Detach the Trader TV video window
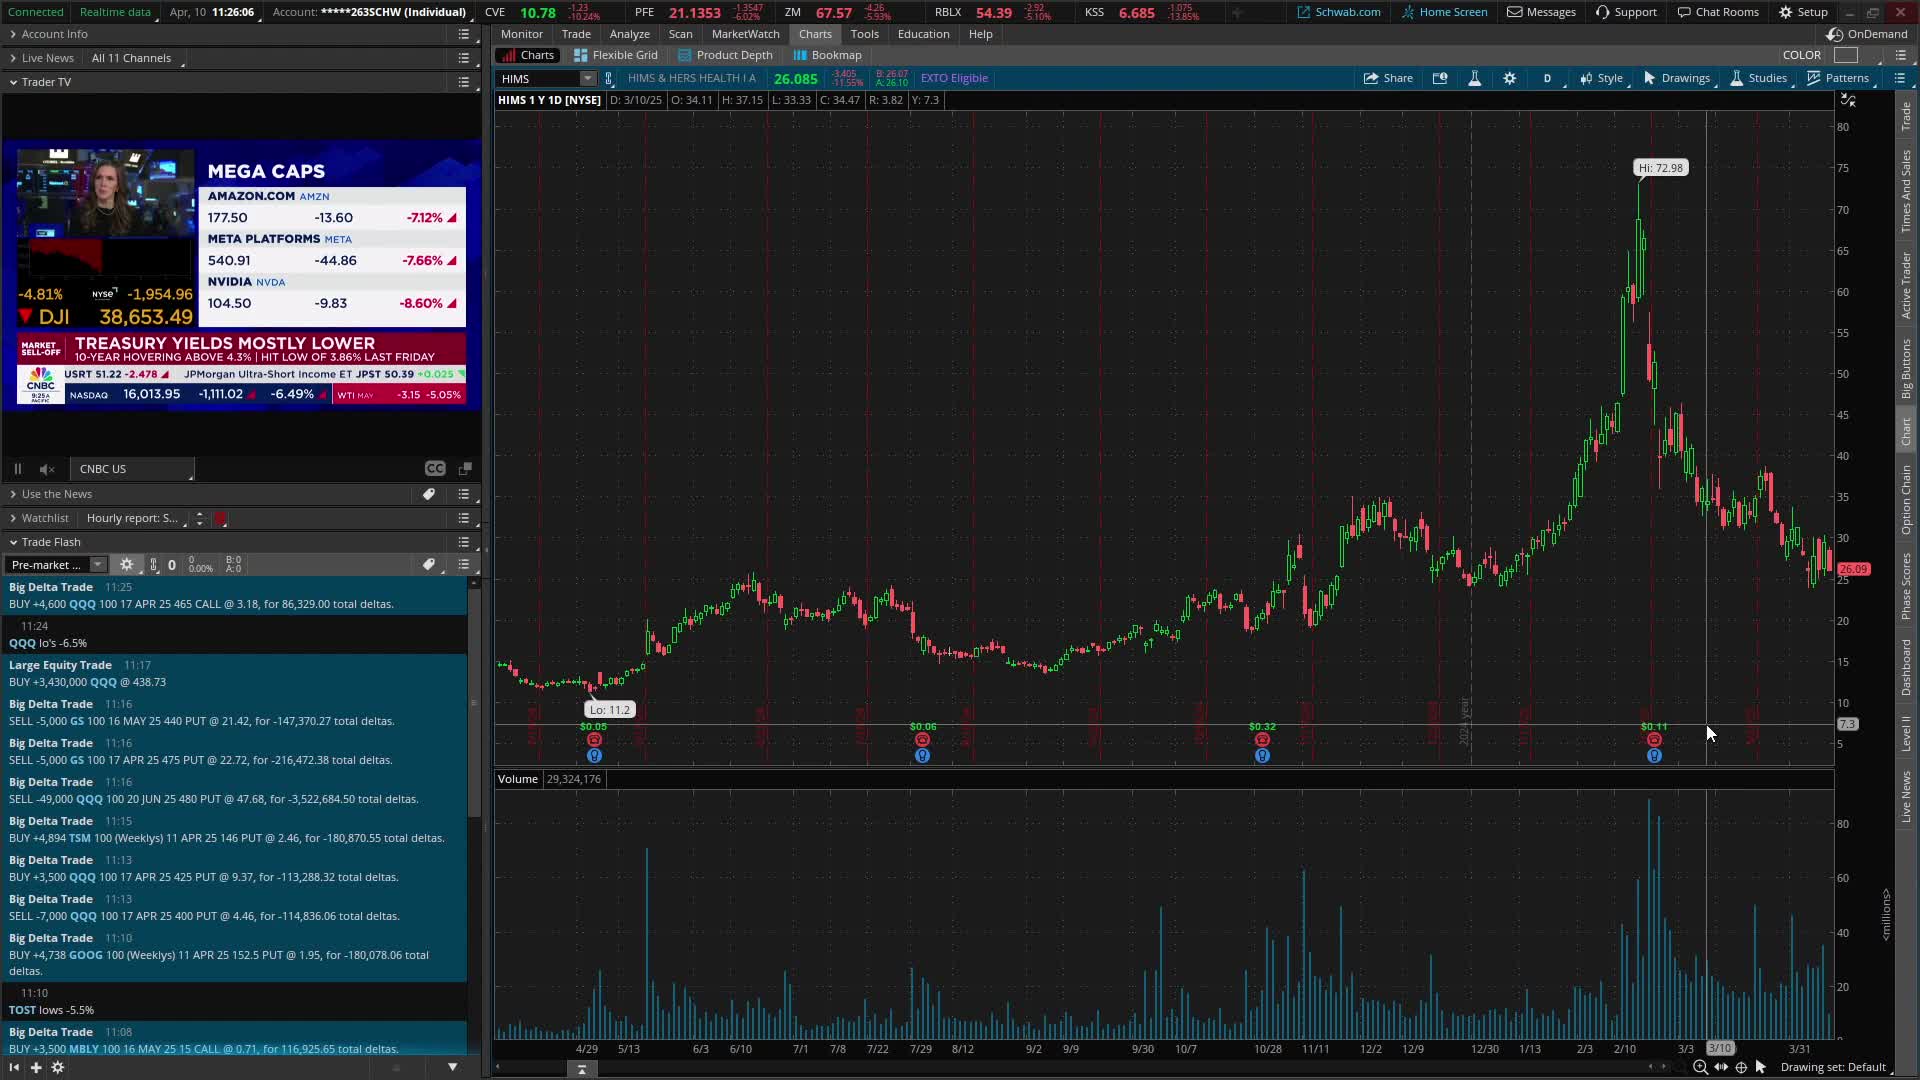This screenshot has width=1920, height=1080. pos(465,469)
